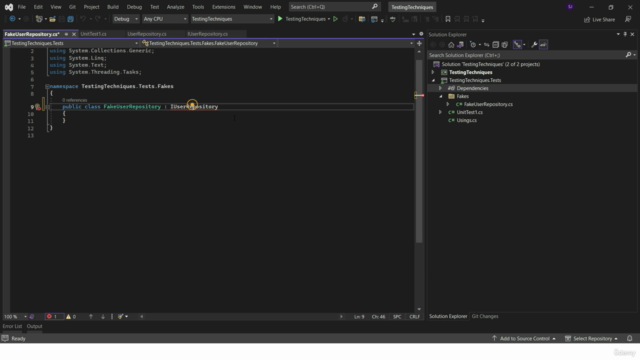Click the outlined Start Without Debugging arrow
Viewport: 640px width, 360px height.
(x=336, y=19)
